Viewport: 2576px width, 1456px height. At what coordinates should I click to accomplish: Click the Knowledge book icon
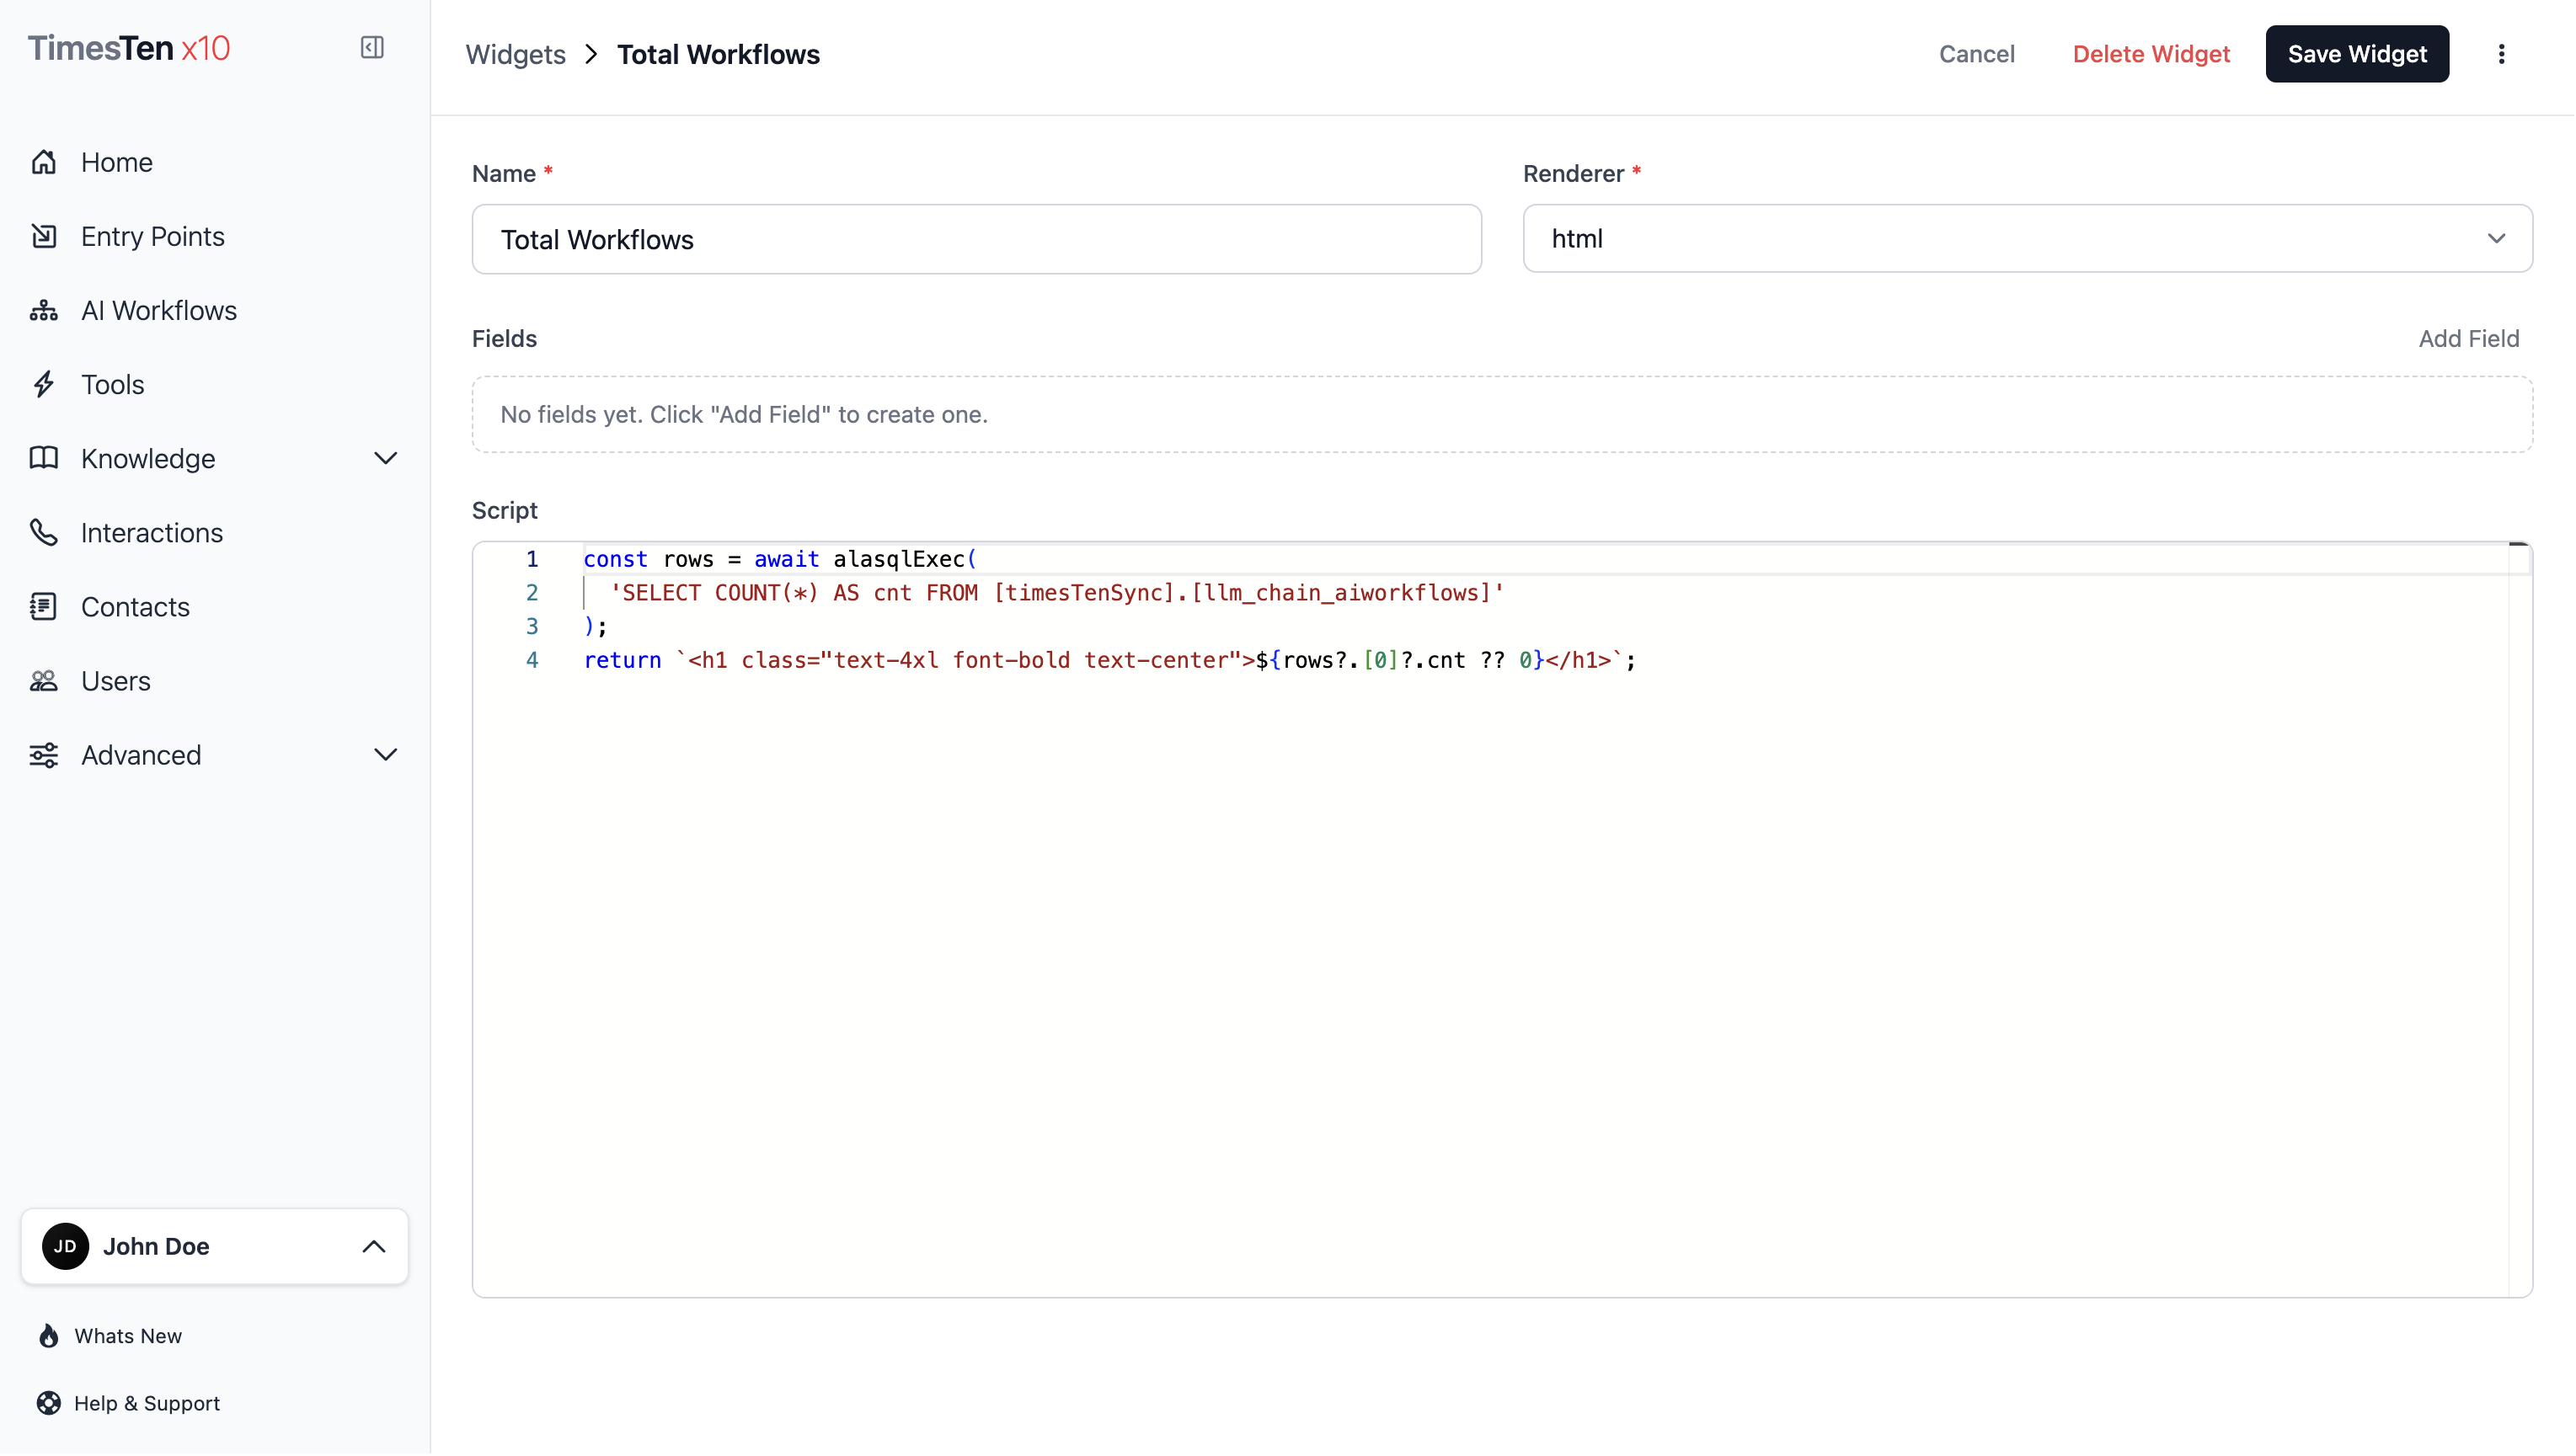tap(44, 458)
